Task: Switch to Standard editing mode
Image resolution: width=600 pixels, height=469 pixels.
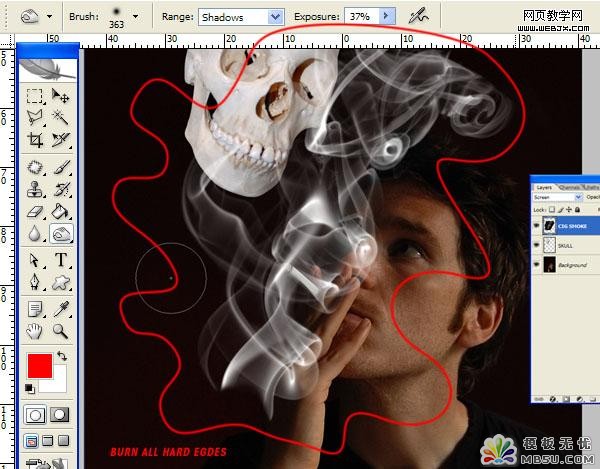Action: tap(35, 415)
